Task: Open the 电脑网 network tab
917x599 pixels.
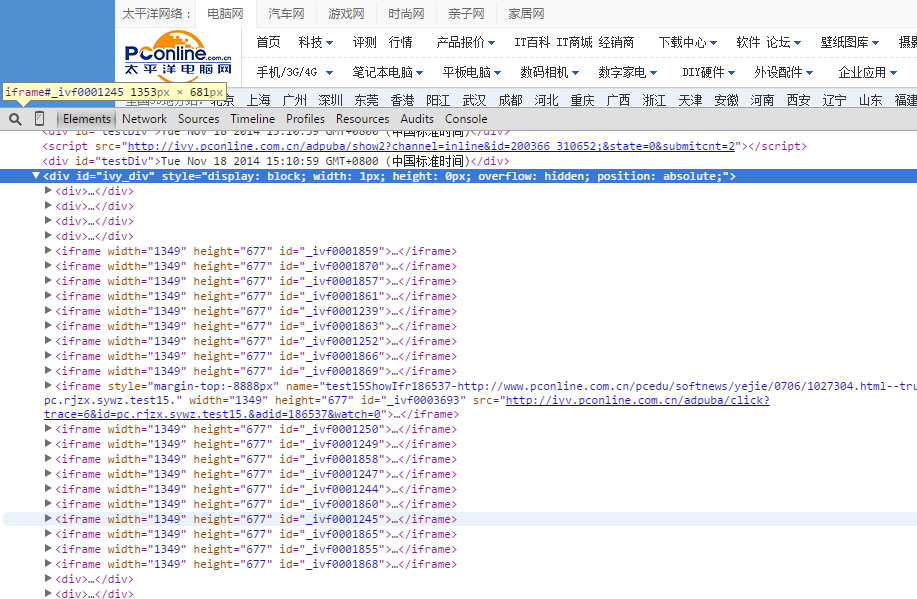Action: tap(225, 13)
